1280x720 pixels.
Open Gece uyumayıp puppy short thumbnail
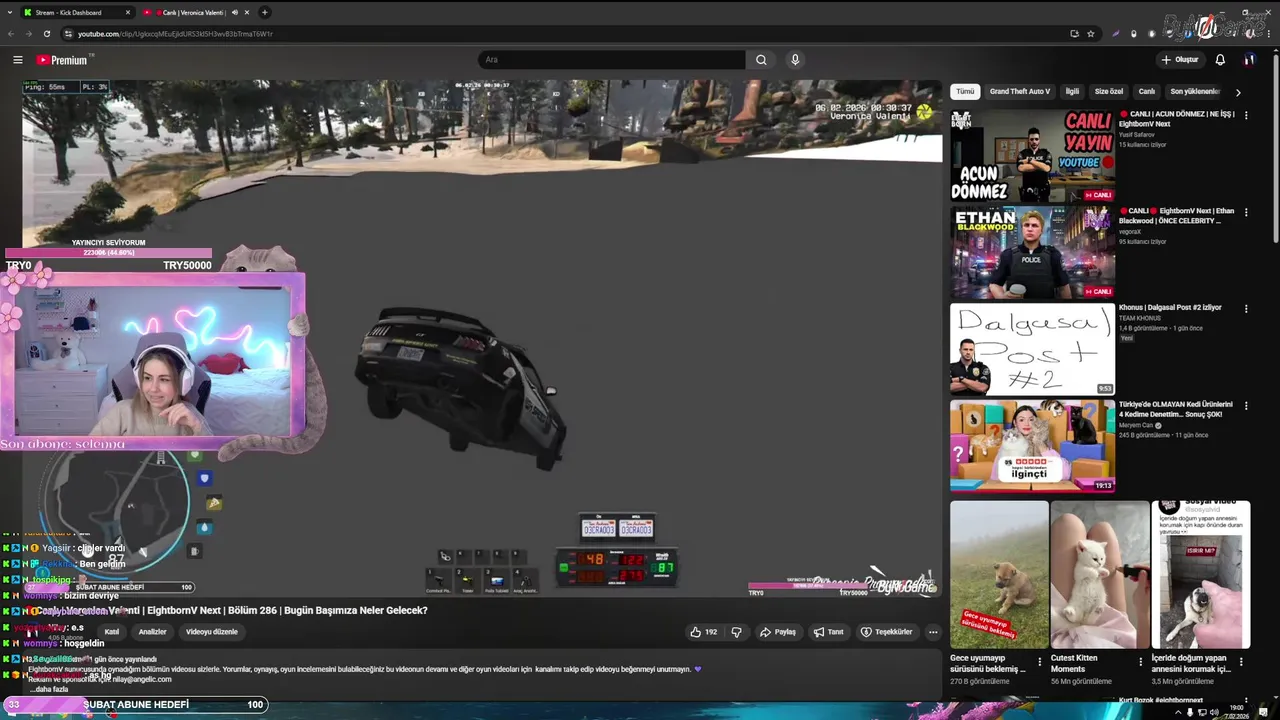click(x=999, y=574)
